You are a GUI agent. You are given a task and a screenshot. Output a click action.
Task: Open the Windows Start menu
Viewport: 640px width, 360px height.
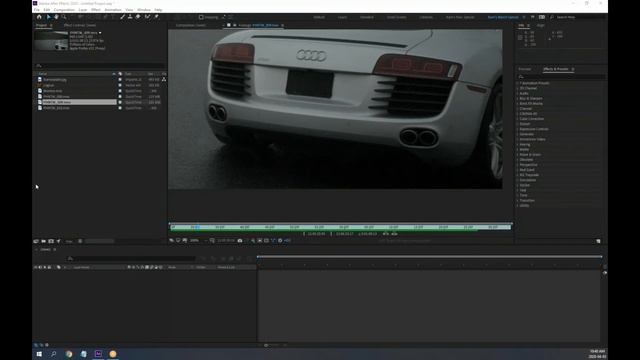tap(39, 354)
